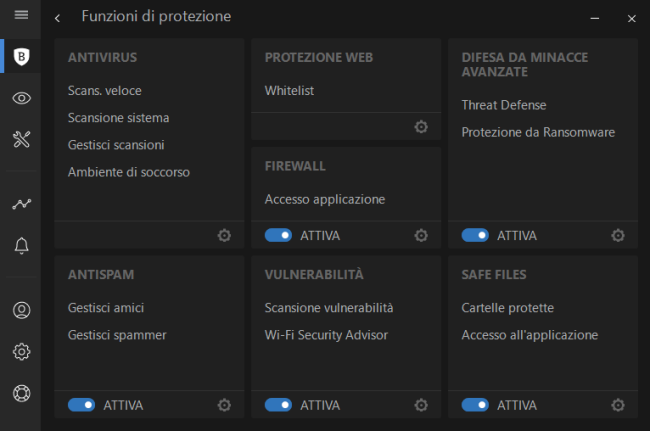
Task: Open Antivirus settings gear
Action: [x=224, y=235]
